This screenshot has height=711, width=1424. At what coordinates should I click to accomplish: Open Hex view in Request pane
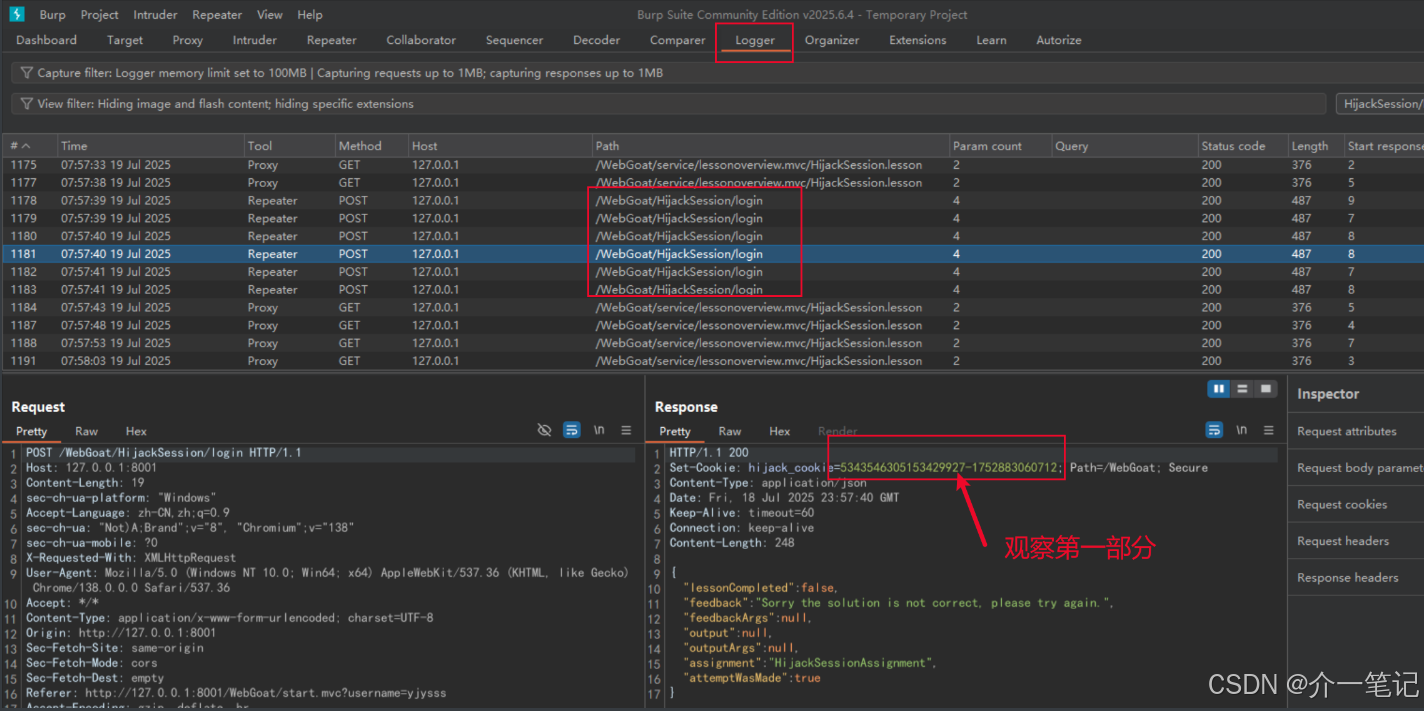136,431
